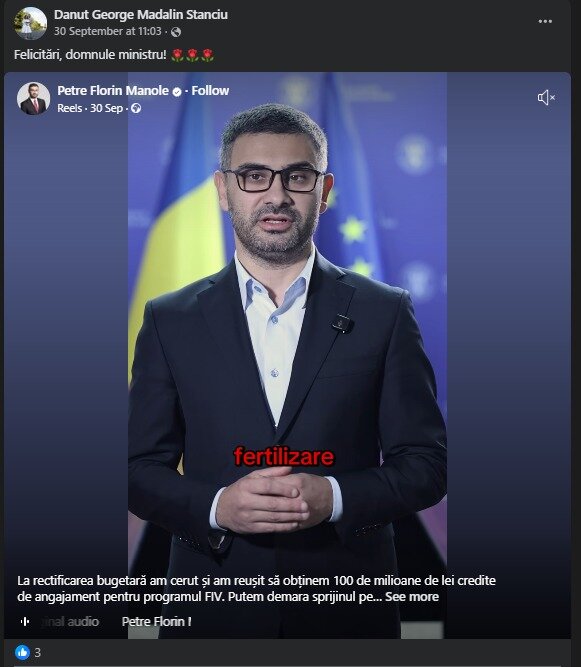This screenshot has width=581, height=667.
Task: Unmute the reel using the speaker icon
Action: 546,97
